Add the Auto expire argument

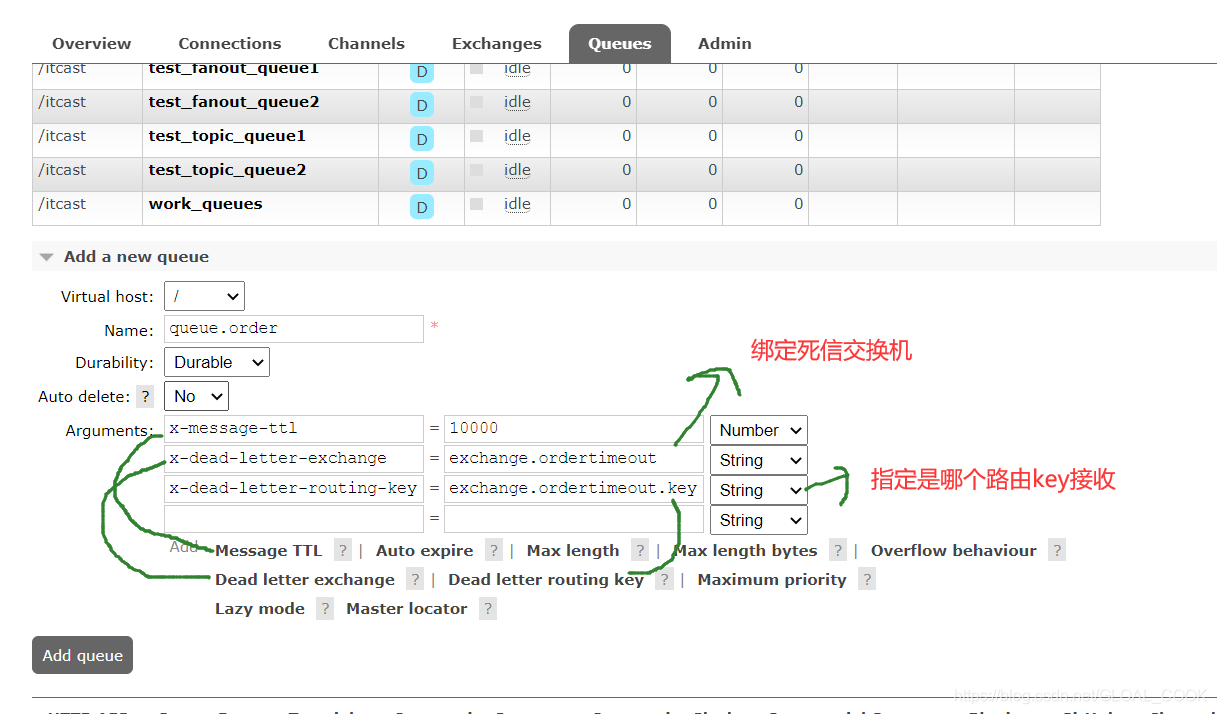coord(424,551)
